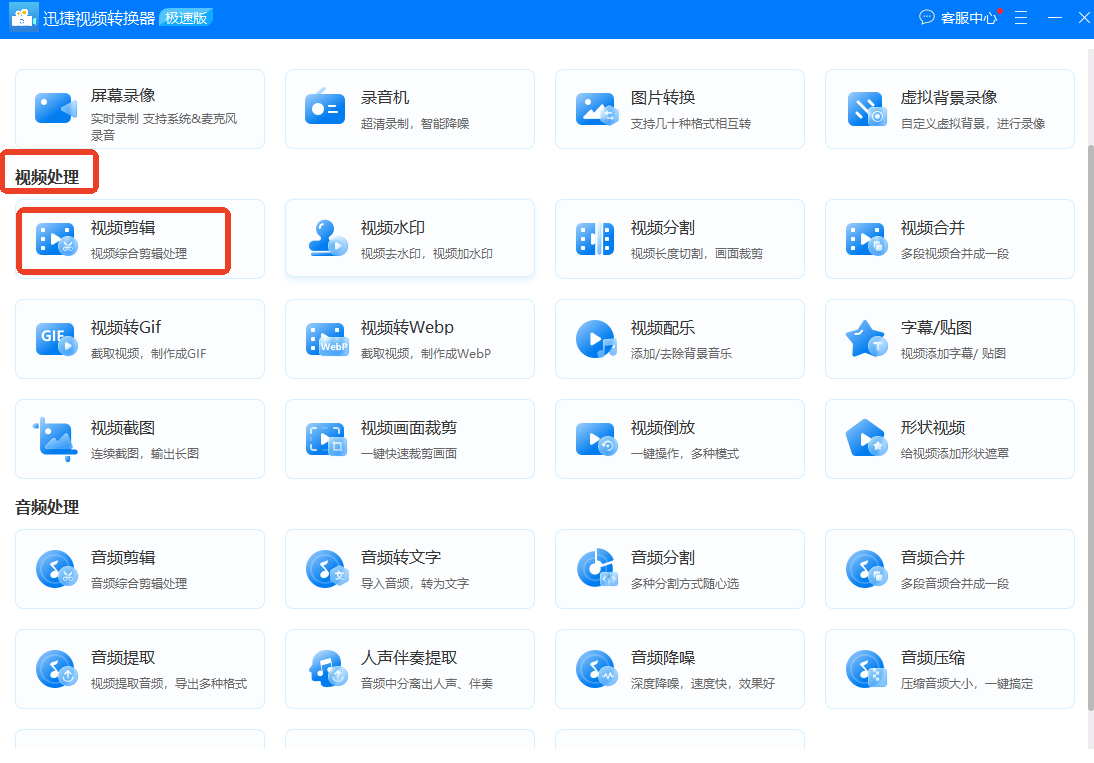Click the 视频处理 section heading
The height and width of the screenshot is (763, 1094).
47,177
